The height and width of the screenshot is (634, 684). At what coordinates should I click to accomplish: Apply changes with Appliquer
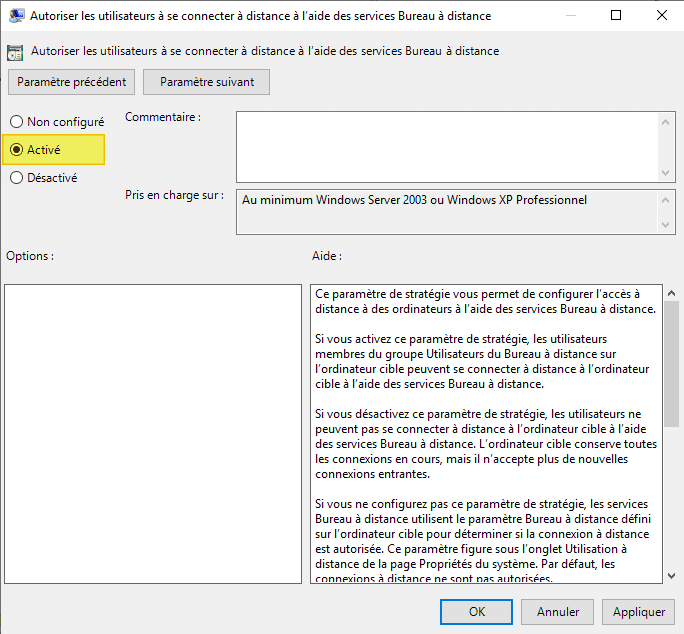click(x=639, y=612)
